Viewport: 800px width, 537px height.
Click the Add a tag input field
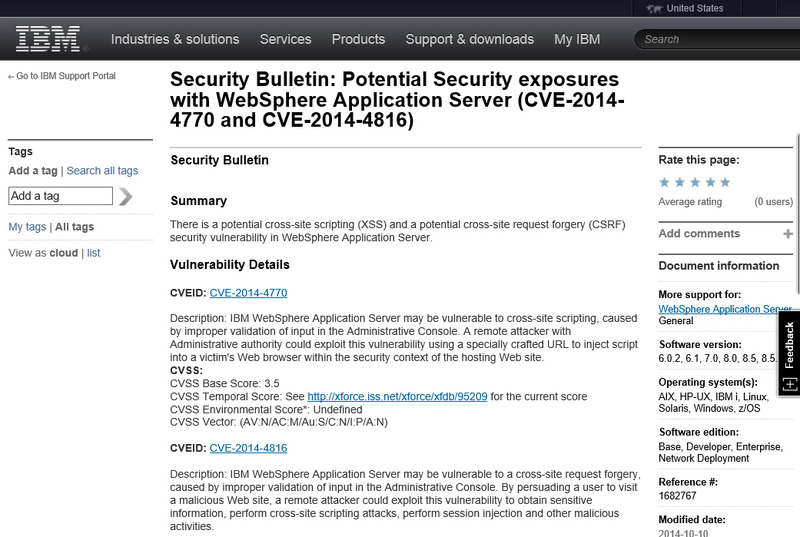pos(60,196)
